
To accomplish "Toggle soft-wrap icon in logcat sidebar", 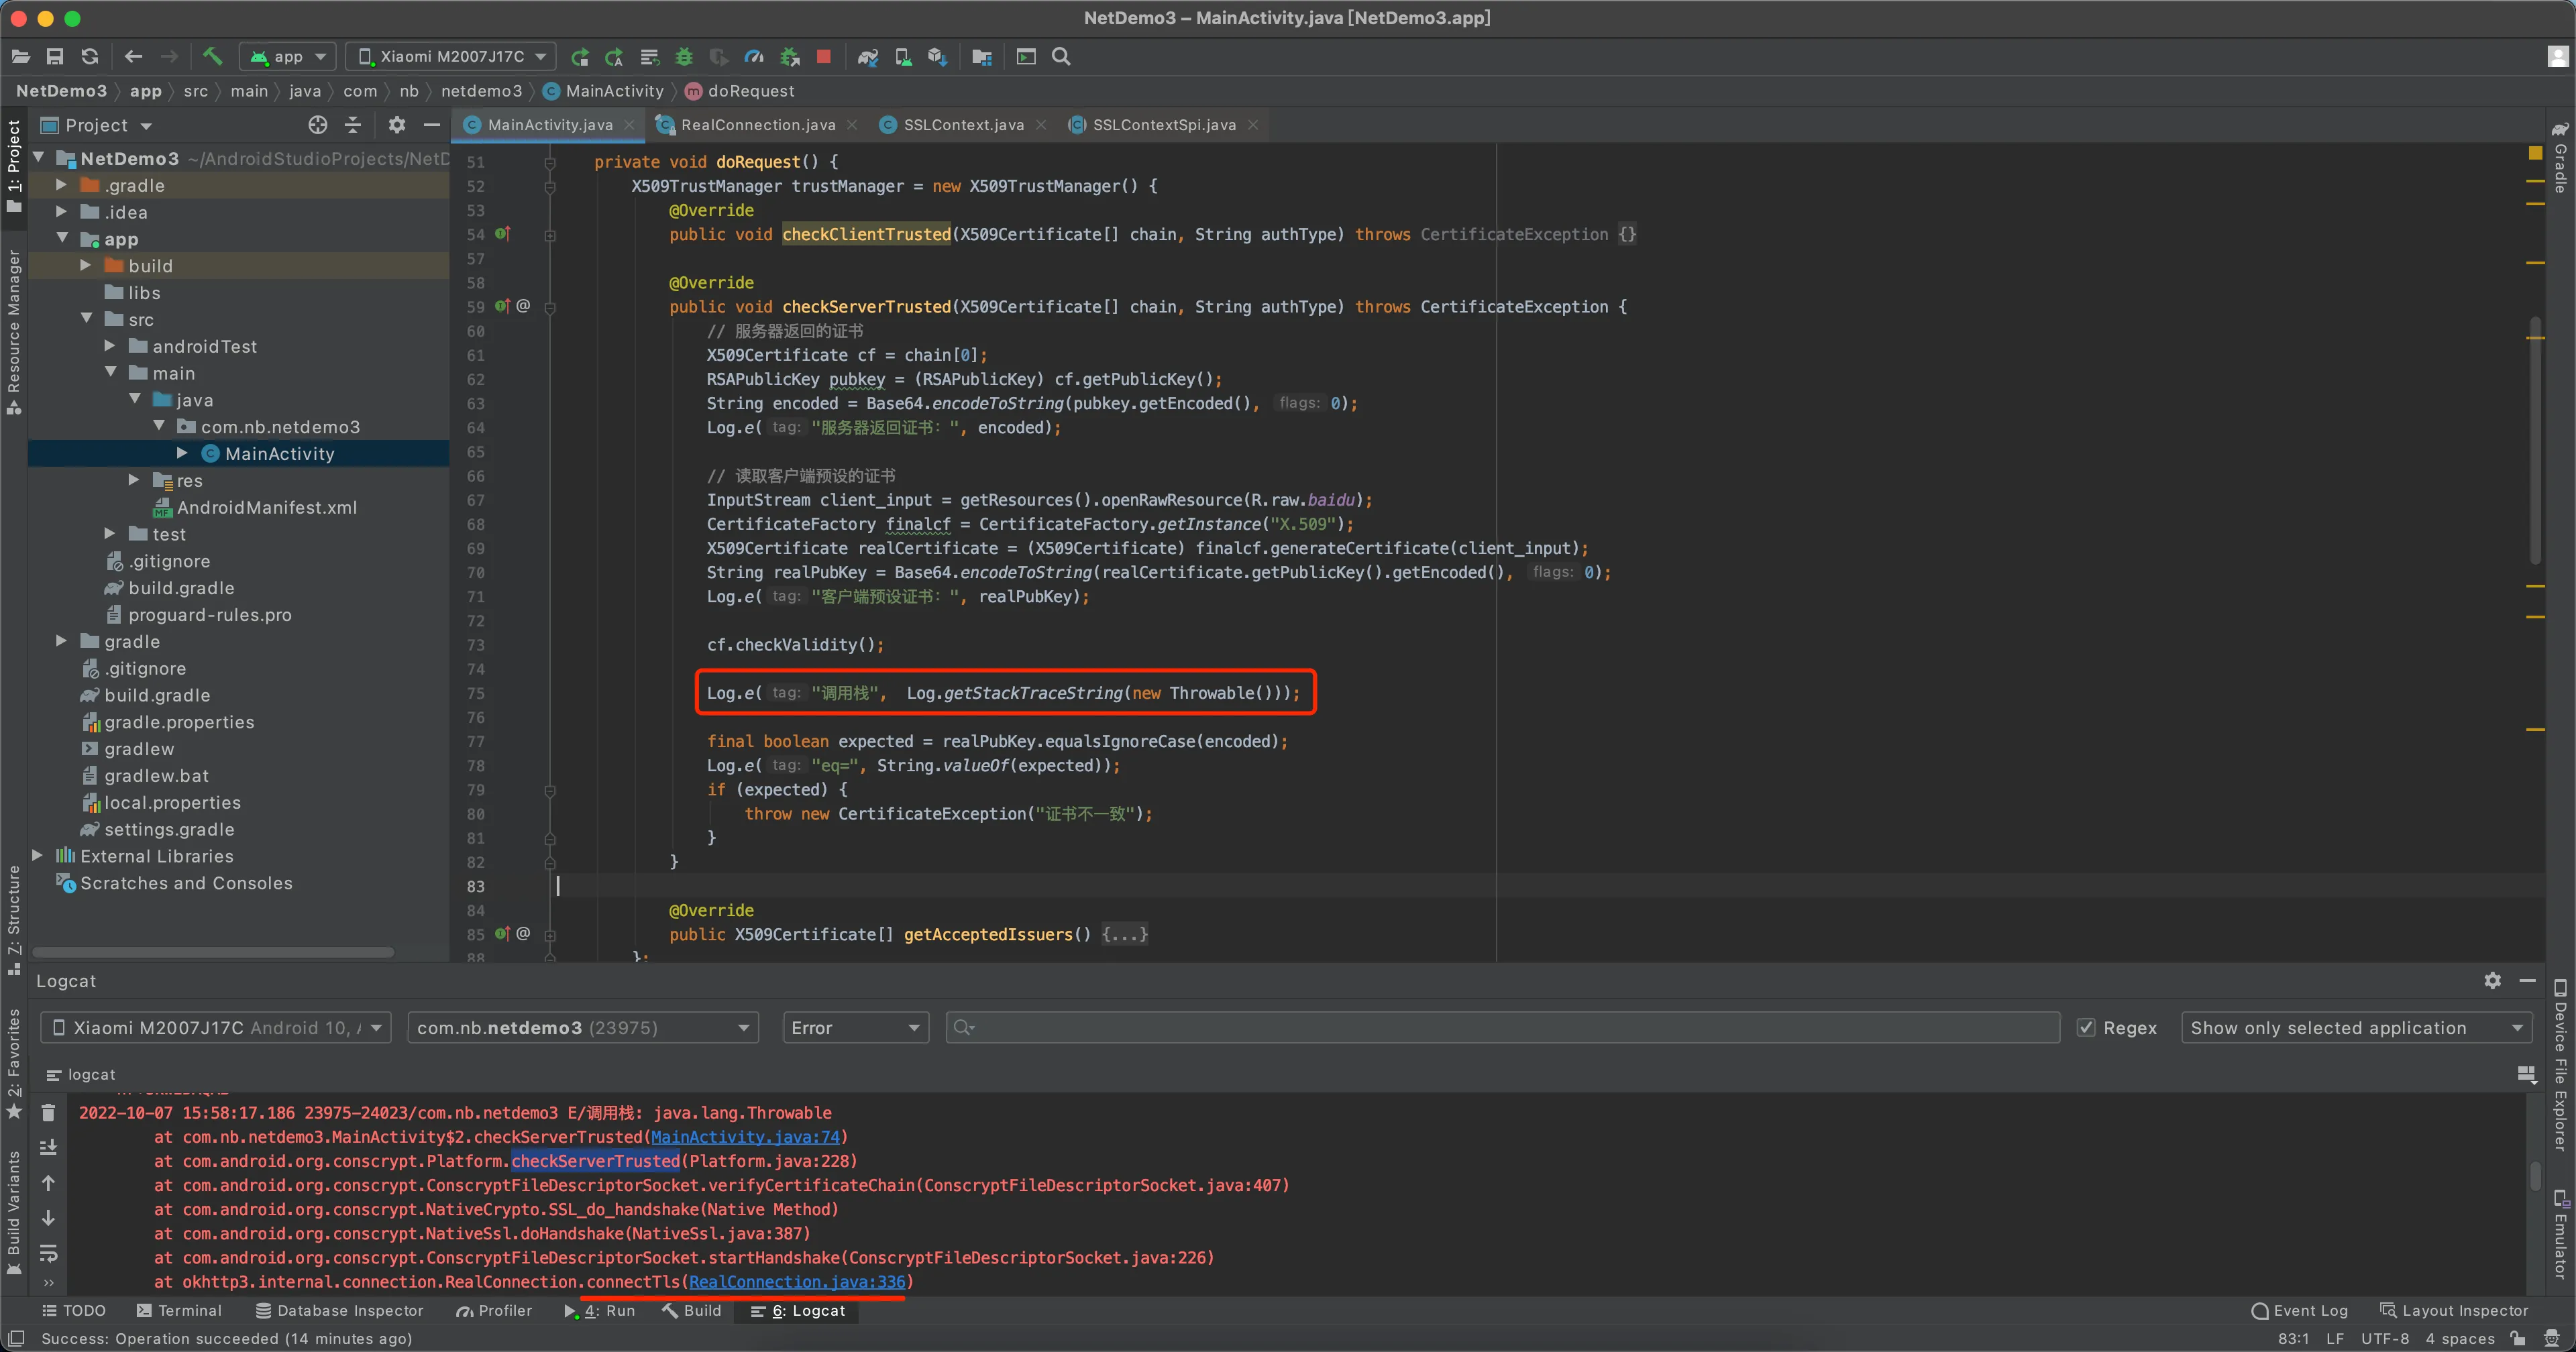I will (x=48, y=1253).
